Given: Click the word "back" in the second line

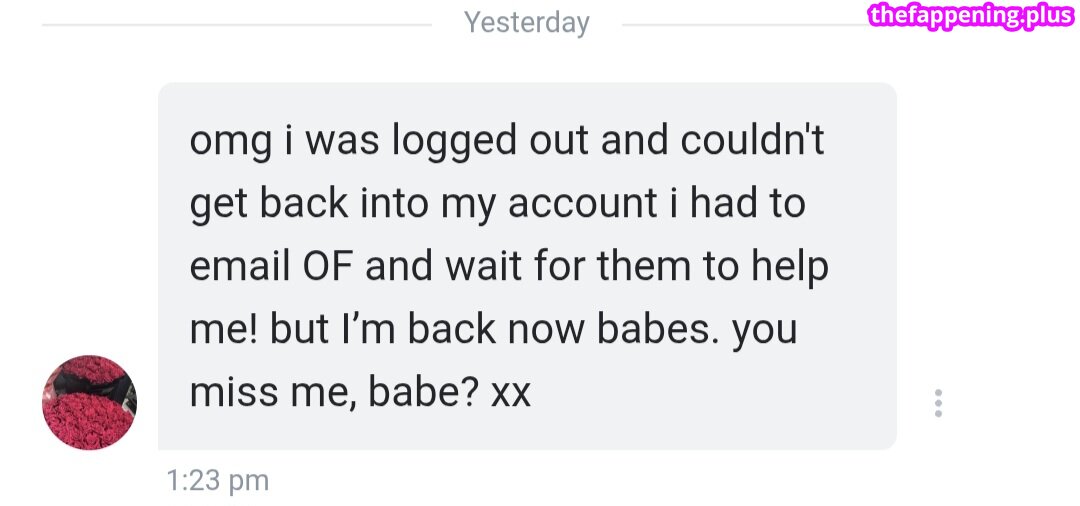Looking at the screenshot, I should pos(306,204).
